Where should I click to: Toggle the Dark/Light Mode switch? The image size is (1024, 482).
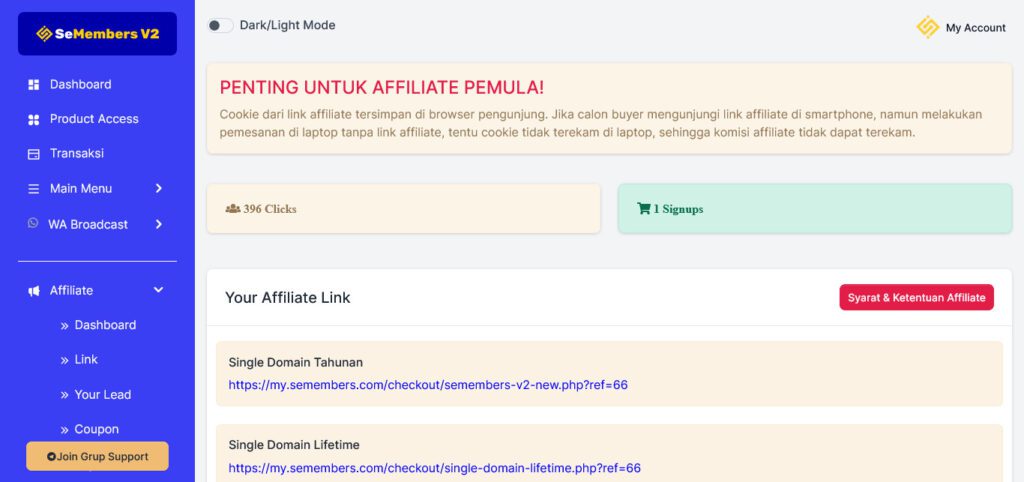tap(220, 25)
